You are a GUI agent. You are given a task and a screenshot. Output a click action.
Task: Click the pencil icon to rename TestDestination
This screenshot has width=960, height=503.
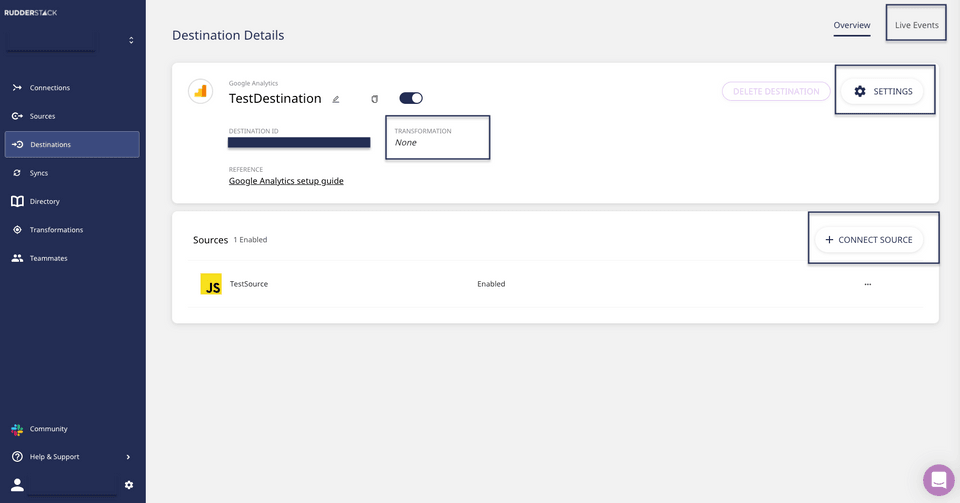[336, 99]
